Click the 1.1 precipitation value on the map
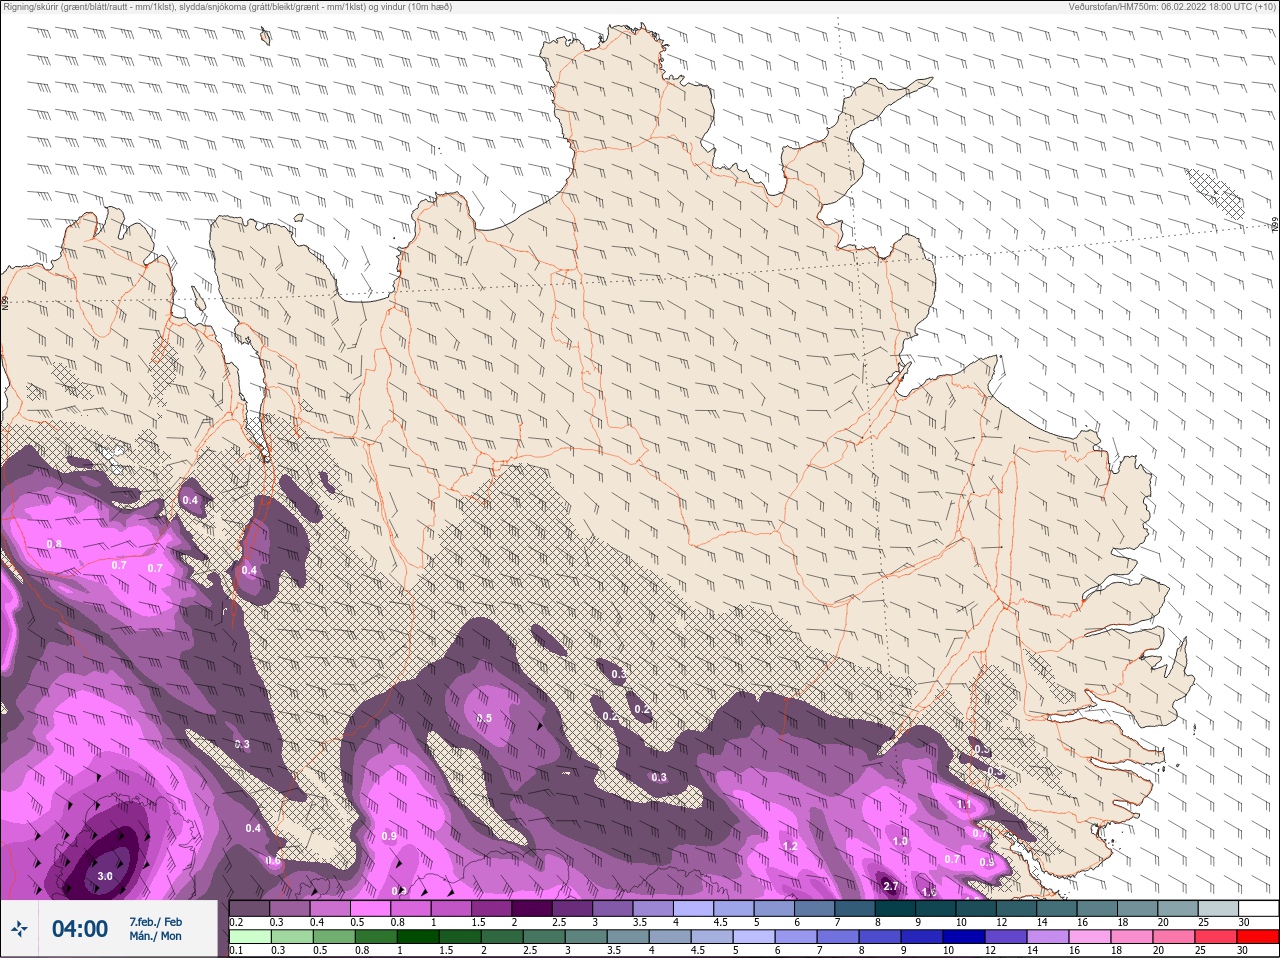 [x=965, y=804]
